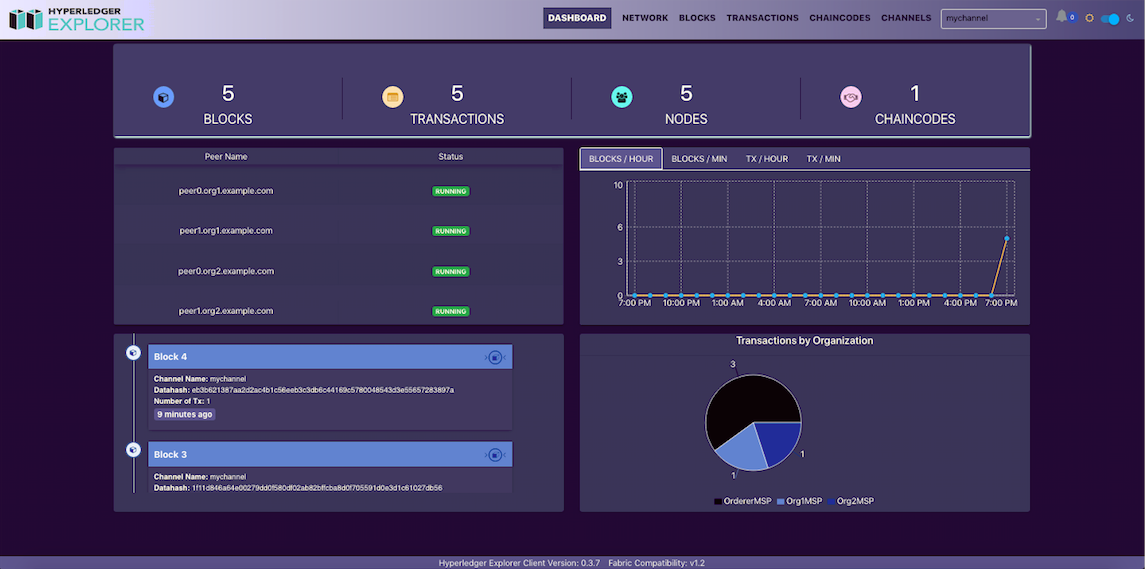
Task: Select peer1.org1.example.com peer name
Action: 226,230
